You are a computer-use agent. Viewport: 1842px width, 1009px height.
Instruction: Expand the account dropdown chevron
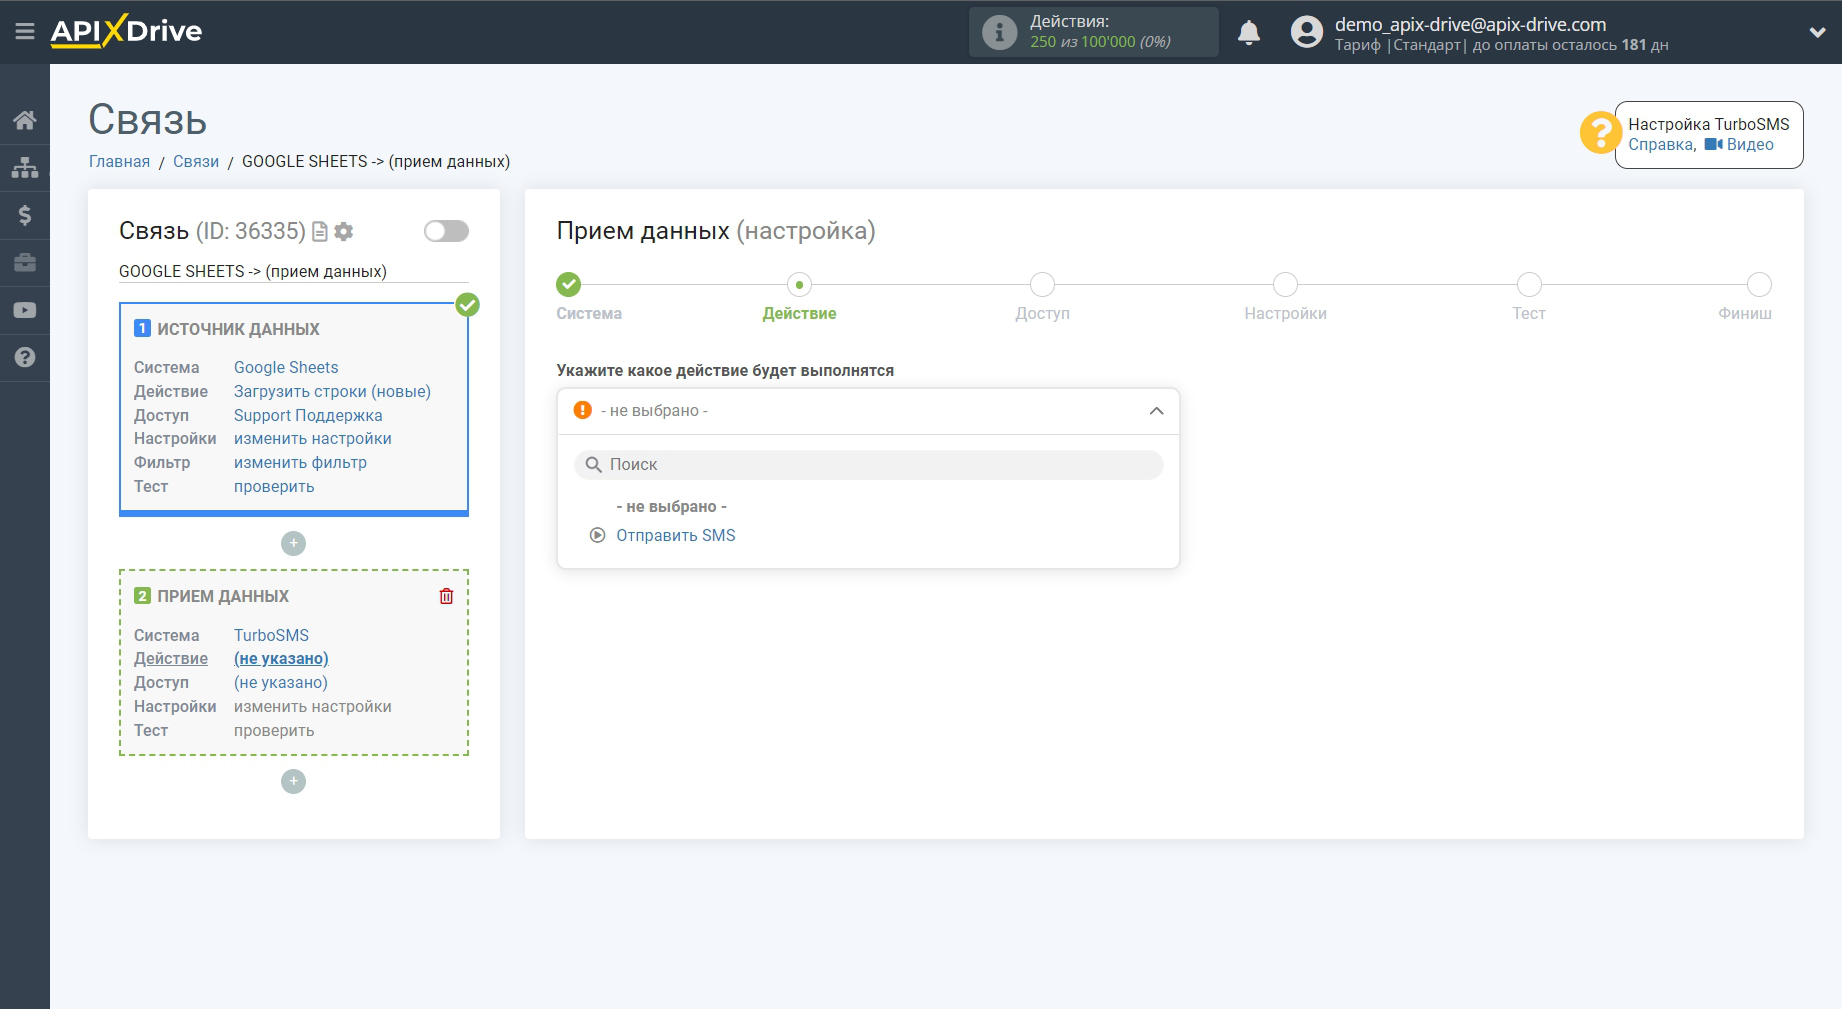(x=1817, y=32)
